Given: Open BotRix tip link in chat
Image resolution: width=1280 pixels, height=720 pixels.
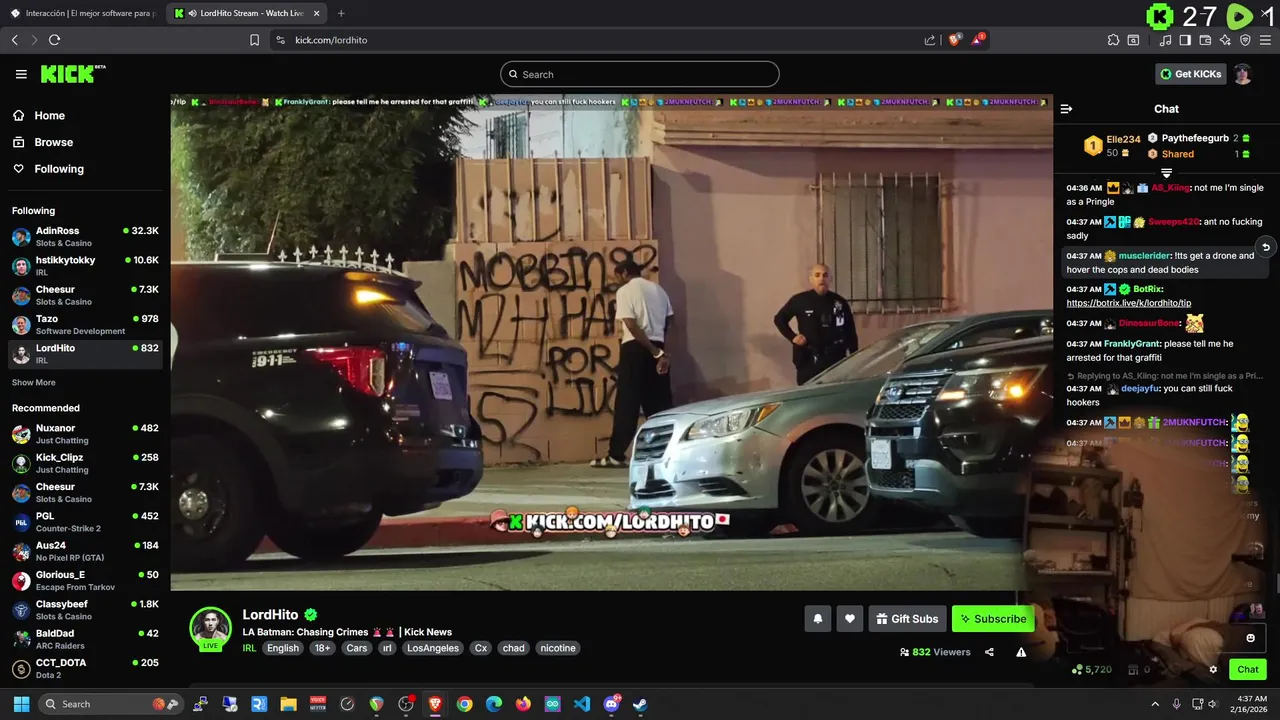Looking at the screenshot, I should pos(1128,303).
